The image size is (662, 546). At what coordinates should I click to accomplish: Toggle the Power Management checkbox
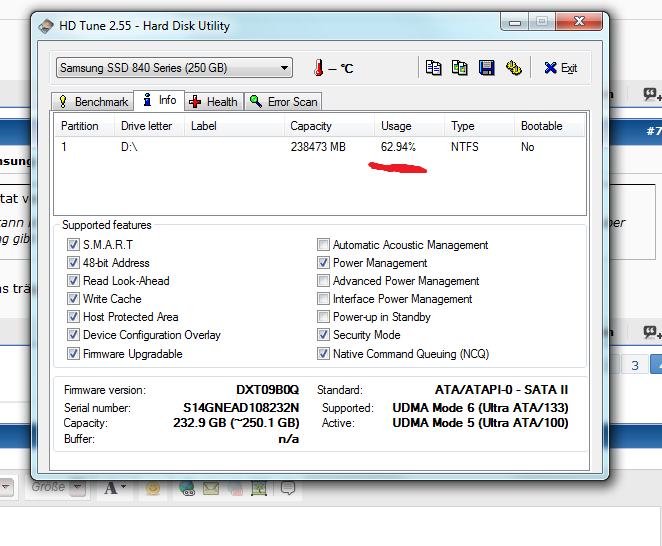pos(323,263)
